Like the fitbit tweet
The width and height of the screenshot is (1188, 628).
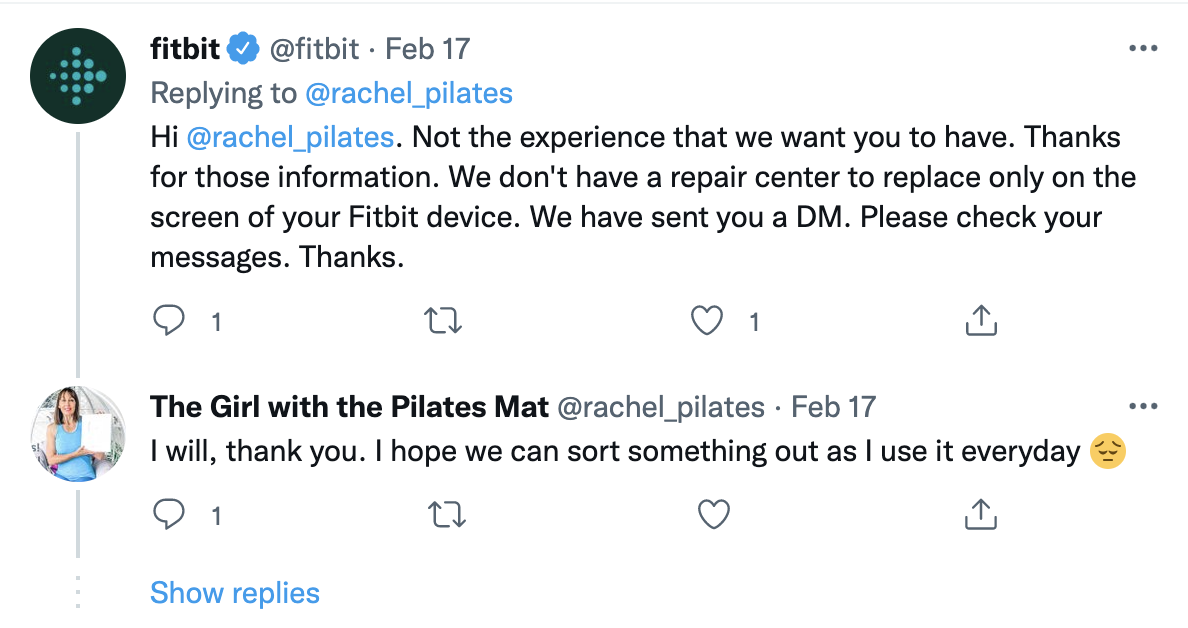[x=707, y=320]
